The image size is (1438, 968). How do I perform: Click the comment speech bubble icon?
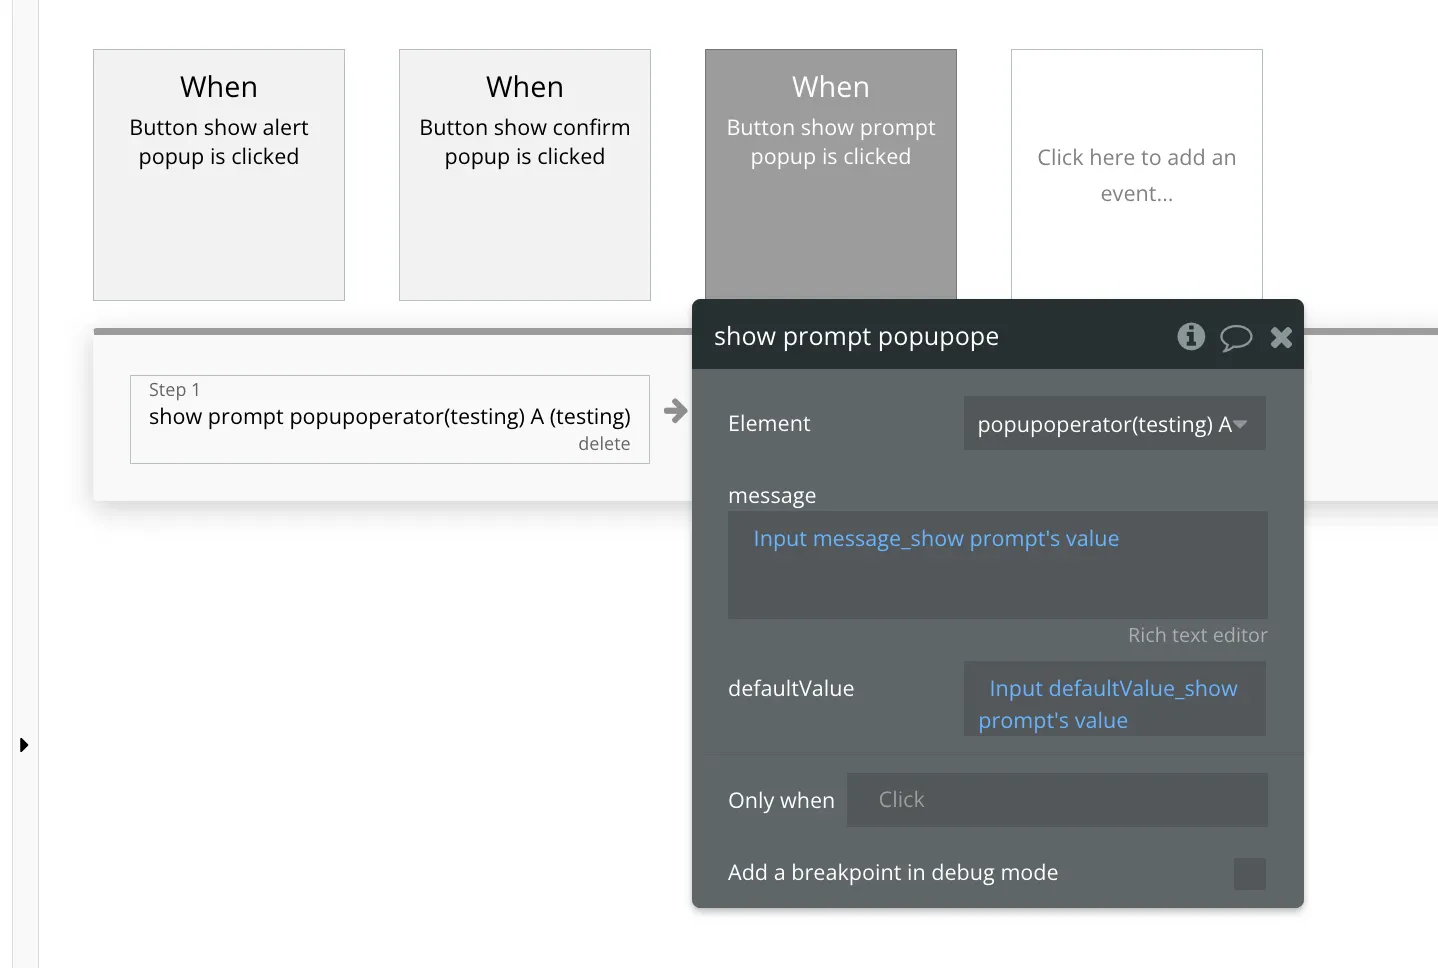point(1236,337)
